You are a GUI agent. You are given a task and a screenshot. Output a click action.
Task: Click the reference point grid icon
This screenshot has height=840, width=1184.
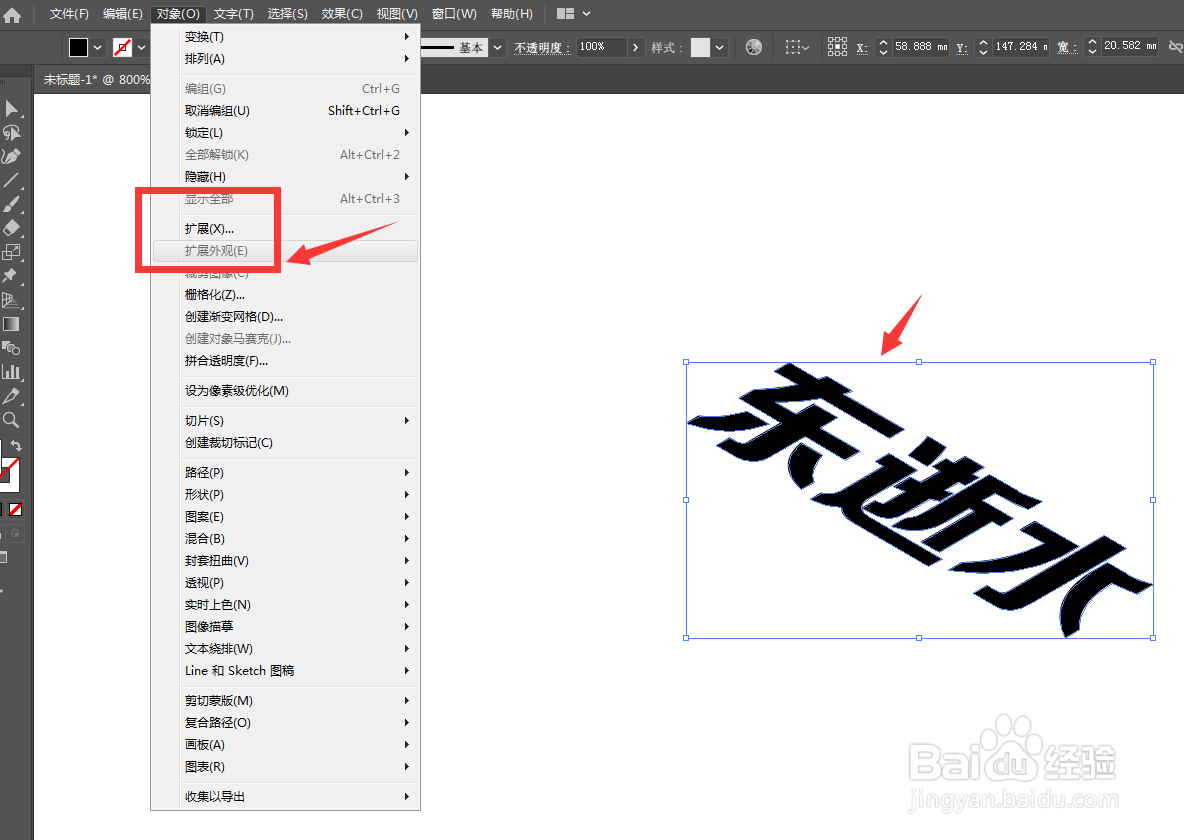837,47
